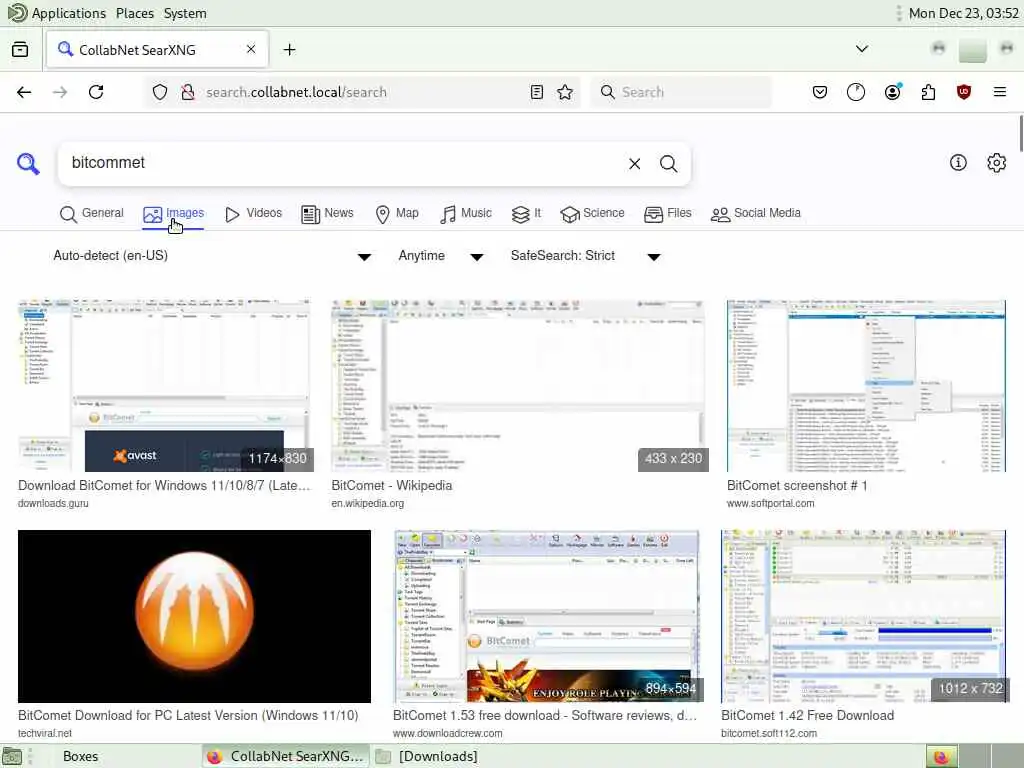Open the BitComet orange logo thumbnail
Image resolution: width=1024 pixels, height=768 pixels.
195,616
